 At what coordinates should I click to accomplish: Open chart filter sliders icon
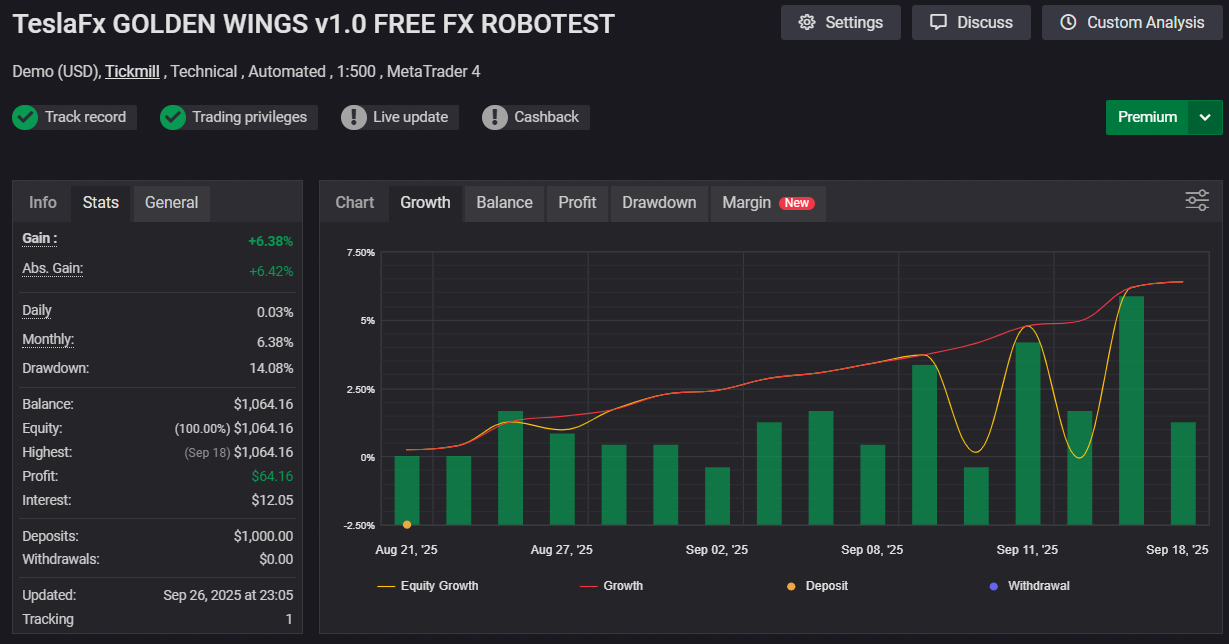tap(1197, 200)
